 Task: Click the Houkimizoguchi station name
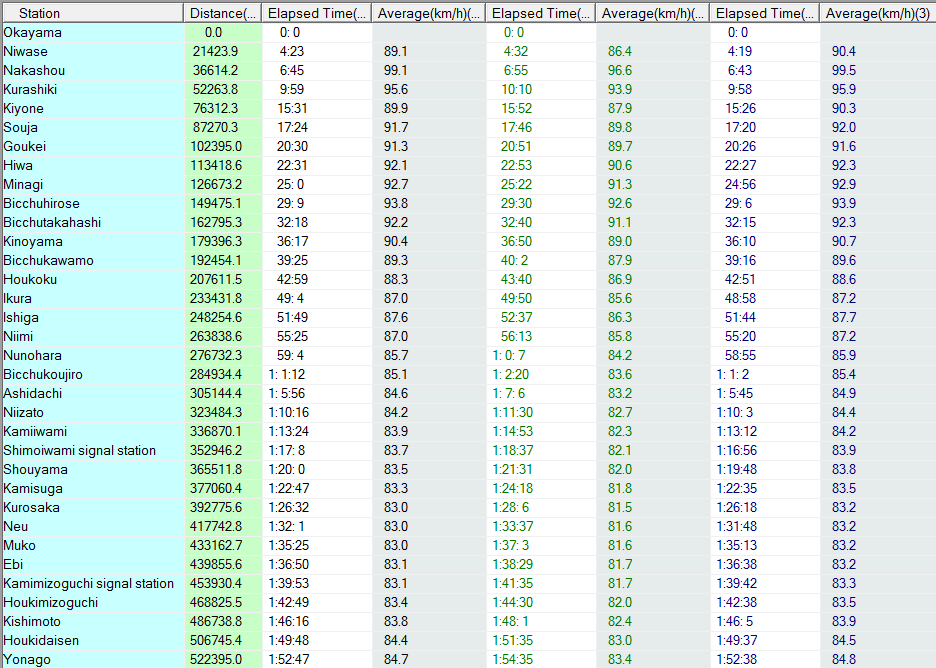pyautogui.click(x=51, y=603)
